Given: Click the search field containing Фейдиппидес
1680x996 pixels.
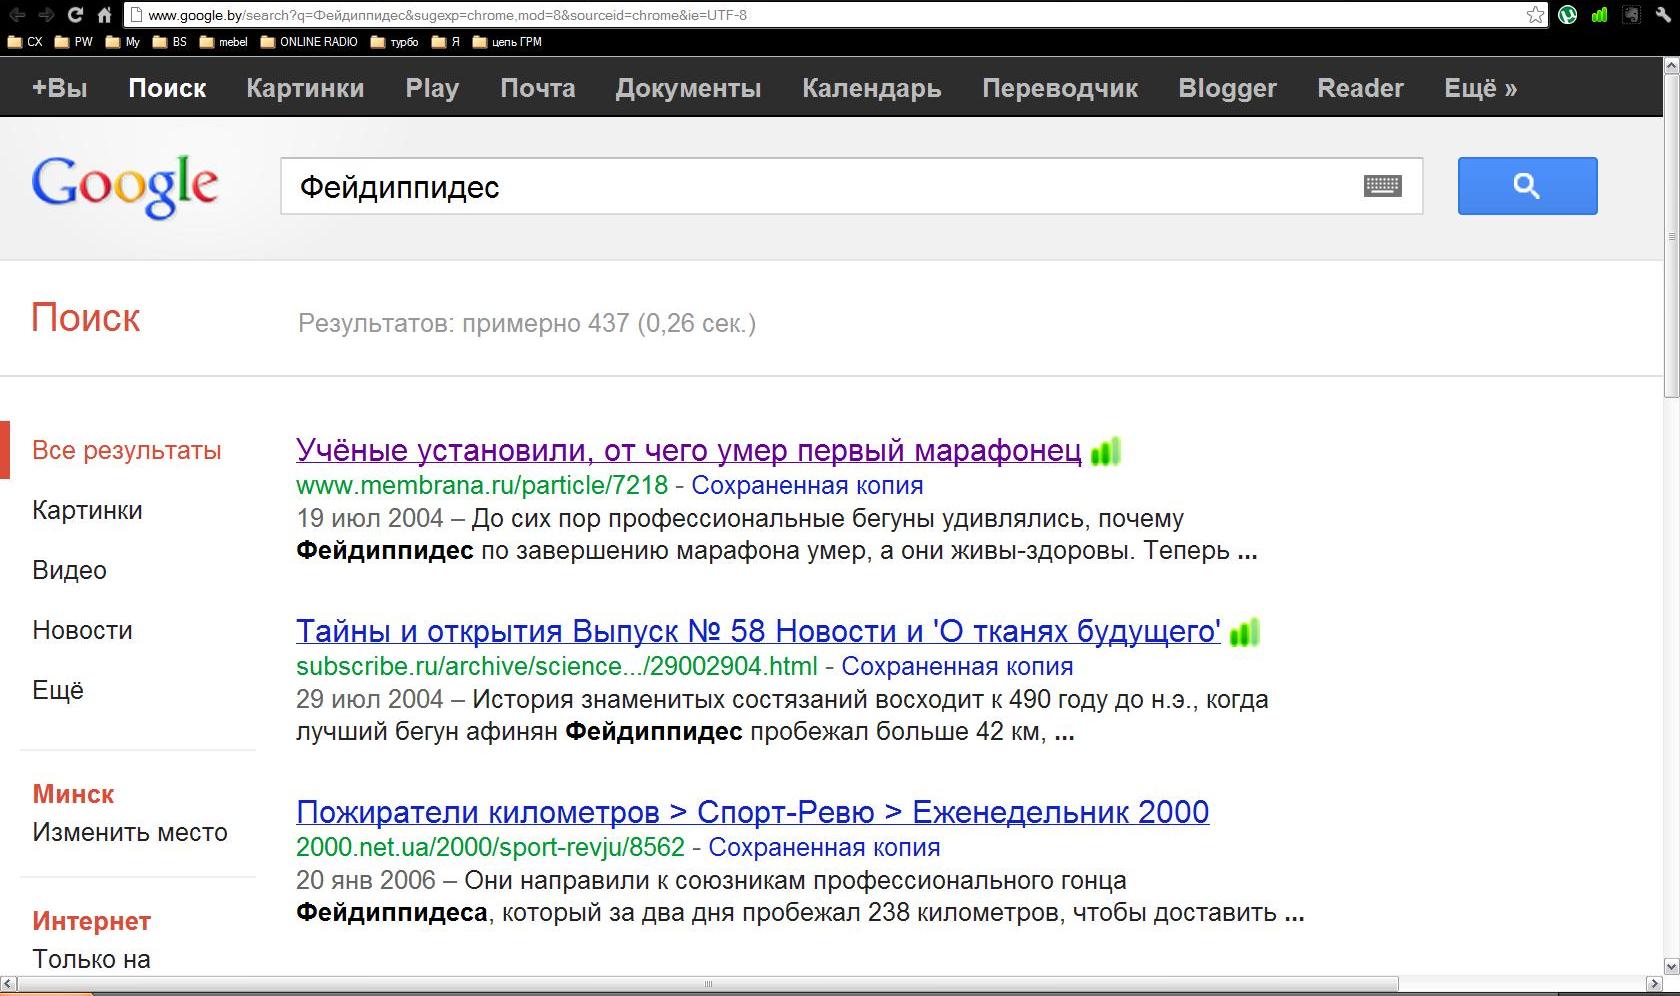Looking at the screenshot, I should coord(820,187).
